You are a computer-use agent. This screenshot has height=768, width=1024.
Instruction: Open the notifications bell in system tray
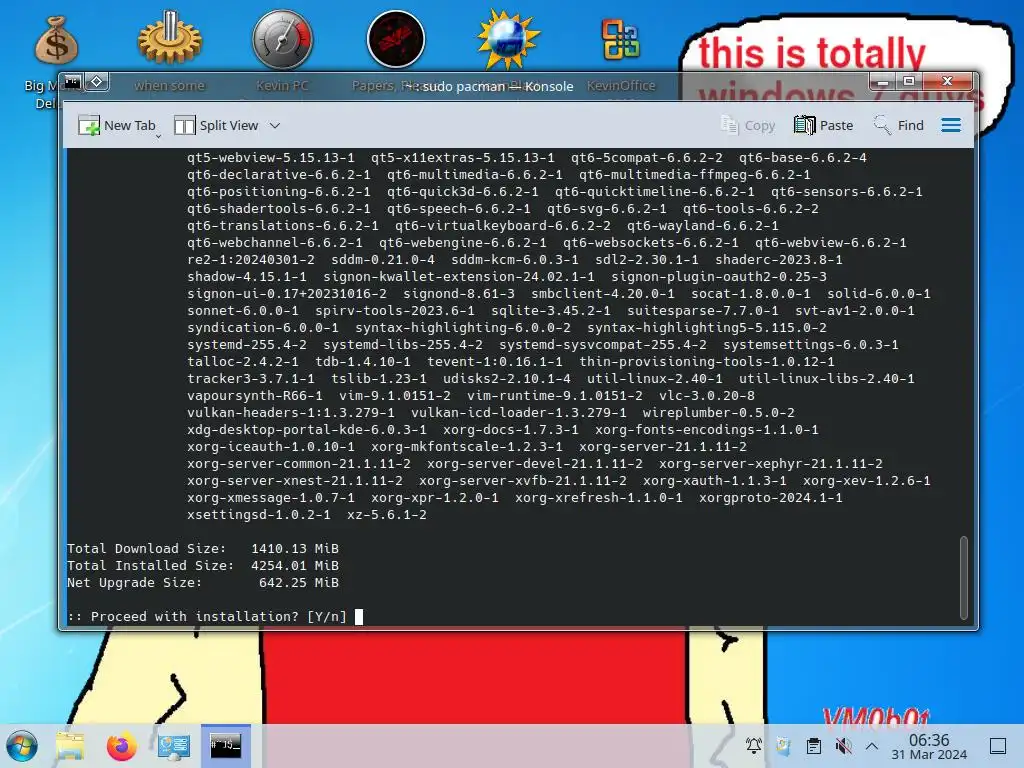coord(754,746)
